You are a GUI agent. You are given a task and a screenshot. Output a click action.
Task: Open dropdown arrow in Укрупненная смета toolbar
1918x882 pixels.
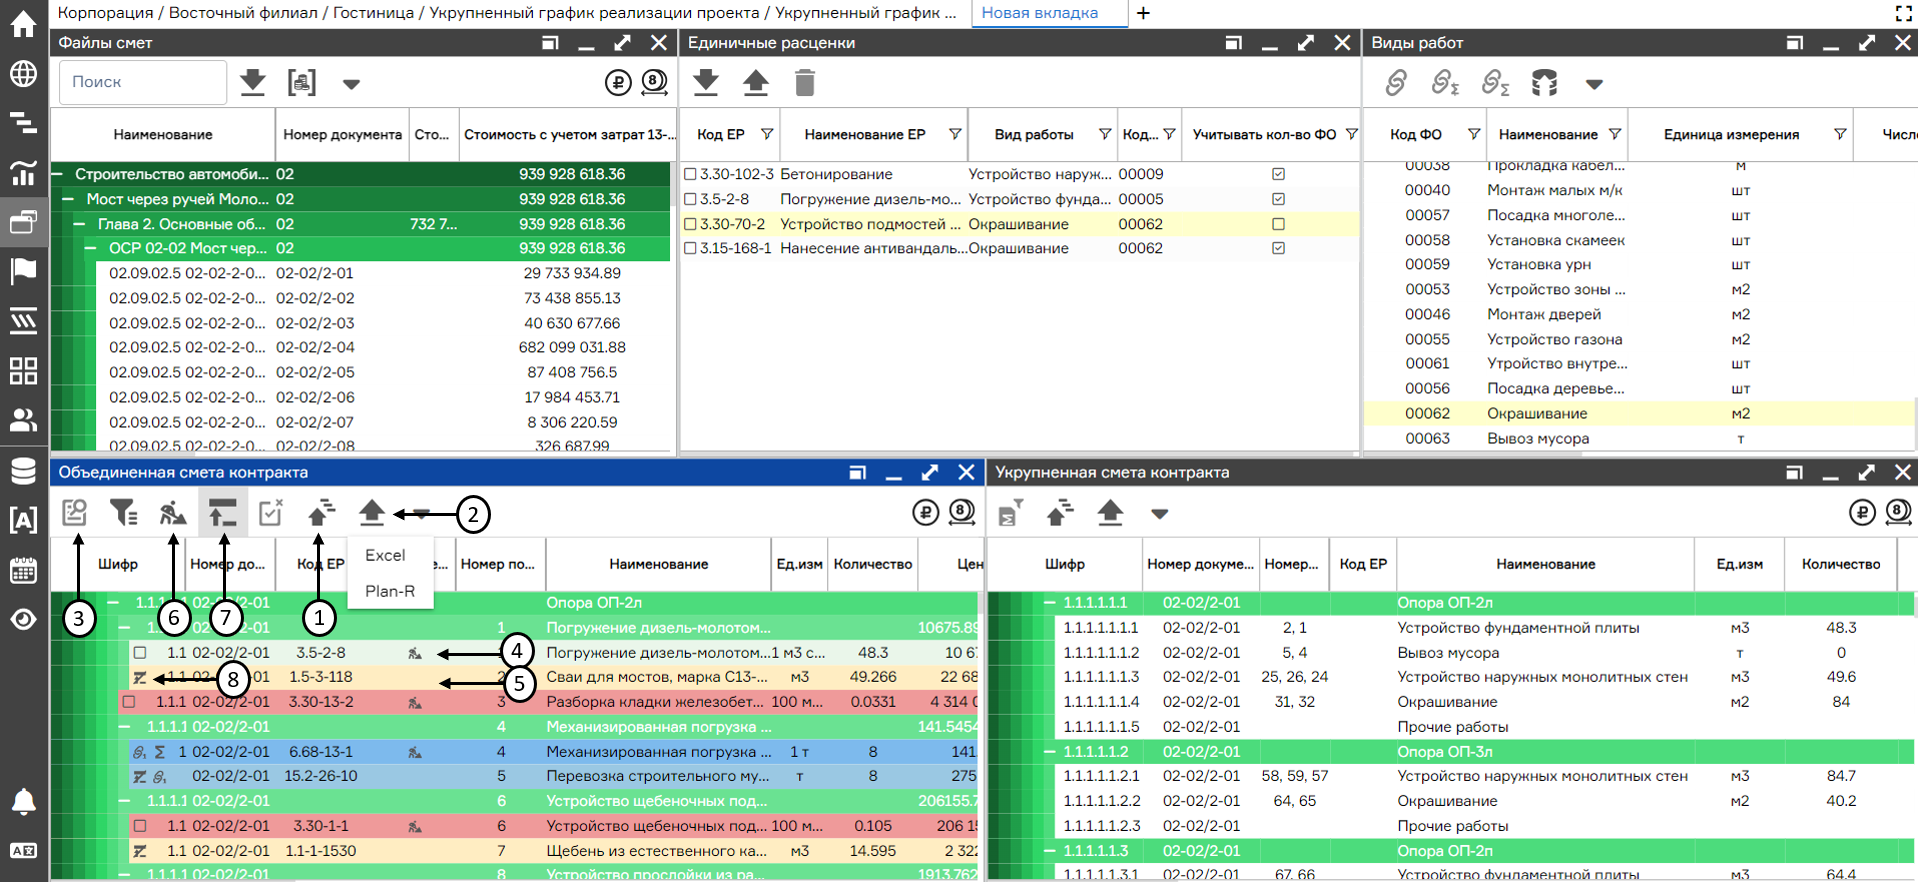pos(1159,514)
